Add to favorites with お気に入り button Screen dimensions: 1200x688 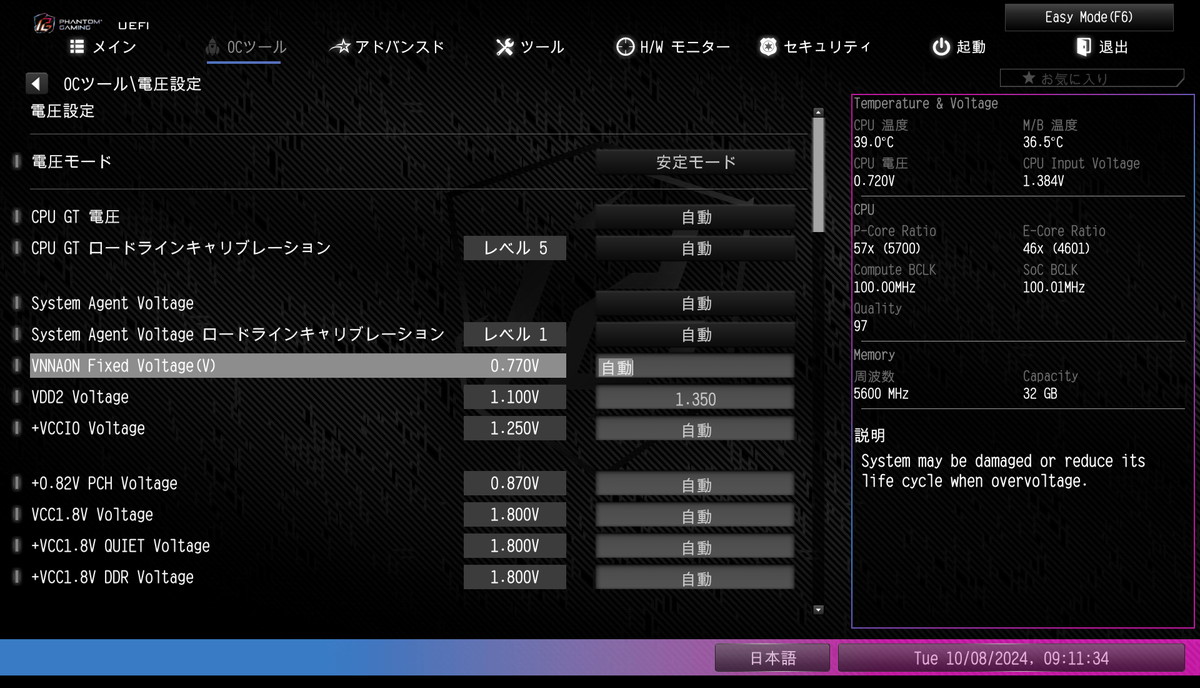pos(1076,78)
